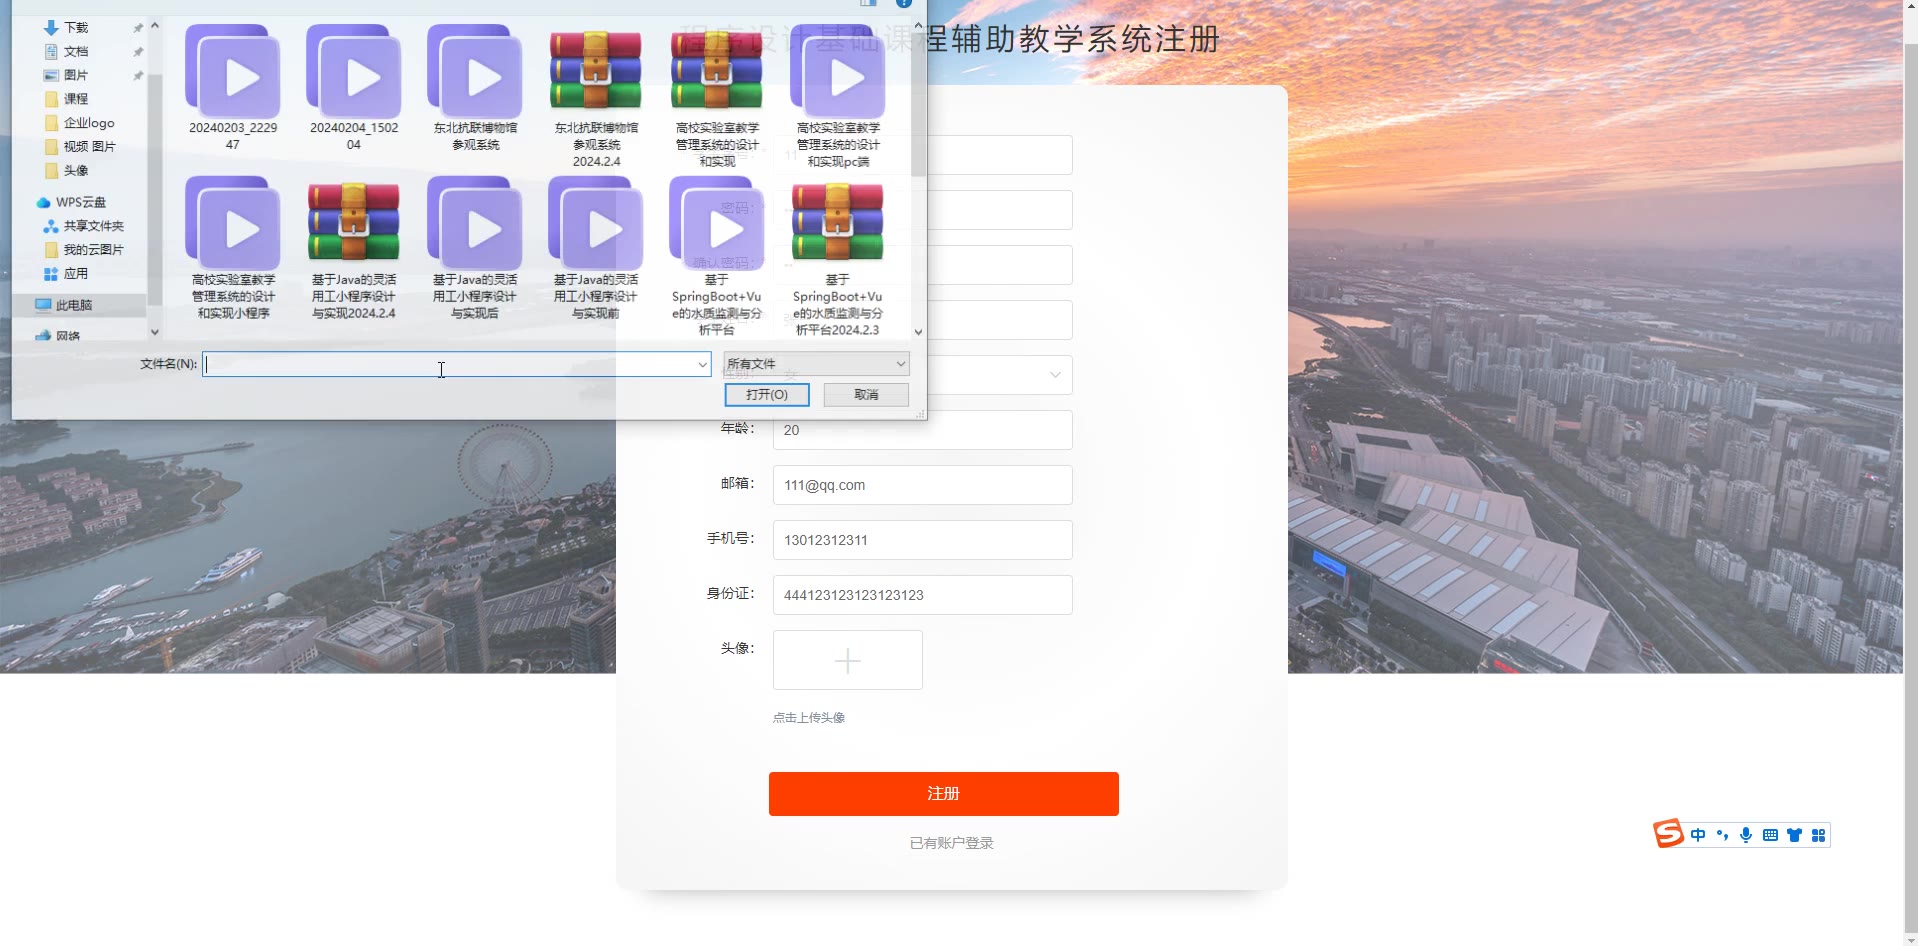Select the video 高校实验室教学管理系统的设计和实现小程序
The image size is (1918, 946).
pos(233,248)
